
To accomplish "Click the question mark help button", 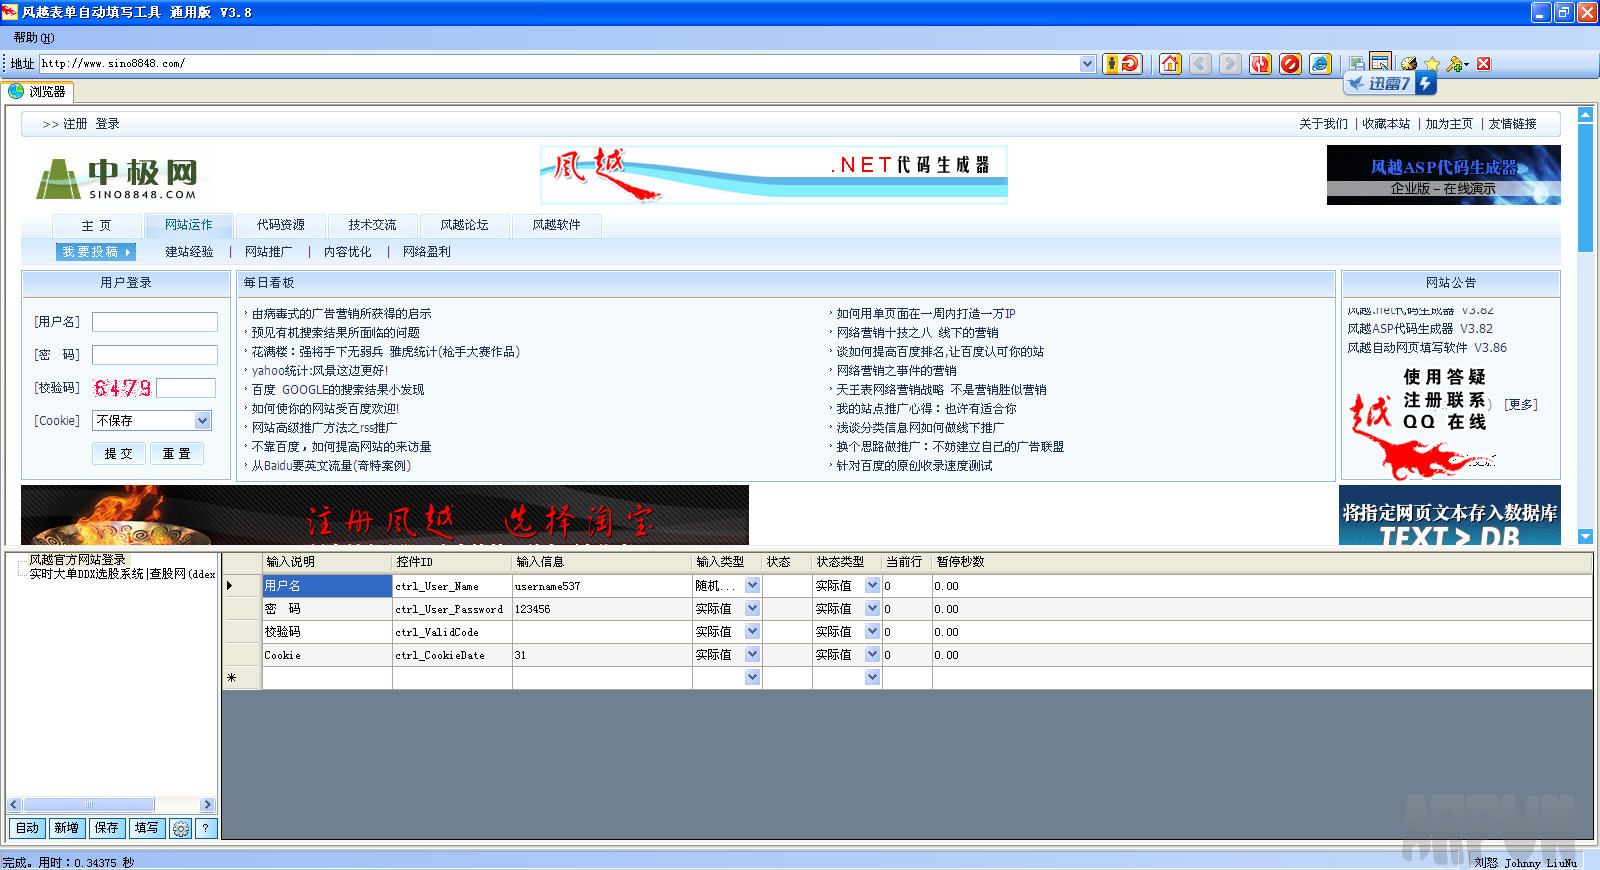I will (205, 828).
